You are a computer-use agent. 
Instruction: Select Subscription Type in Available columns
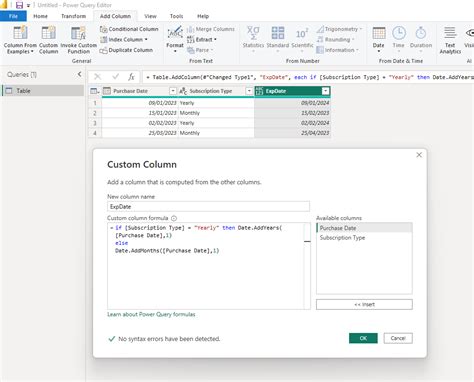pyautogui.click(x=364, y=238)
